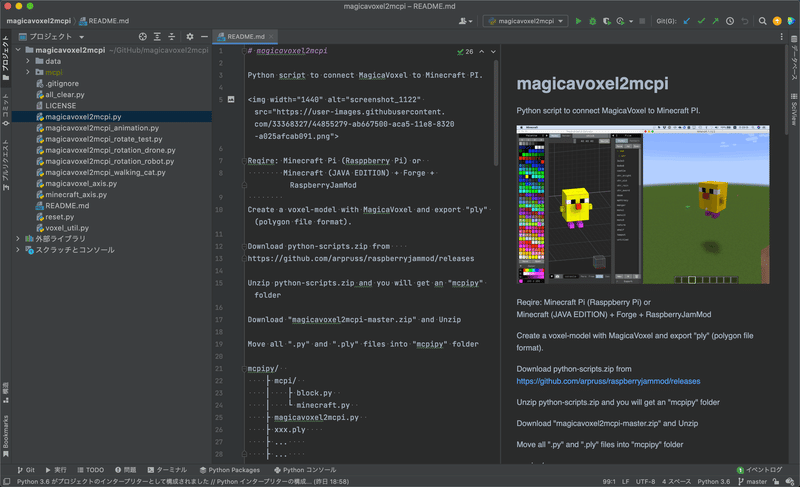Click the master Git branch widget
This screenshot has height=487, width=800.
752,481
